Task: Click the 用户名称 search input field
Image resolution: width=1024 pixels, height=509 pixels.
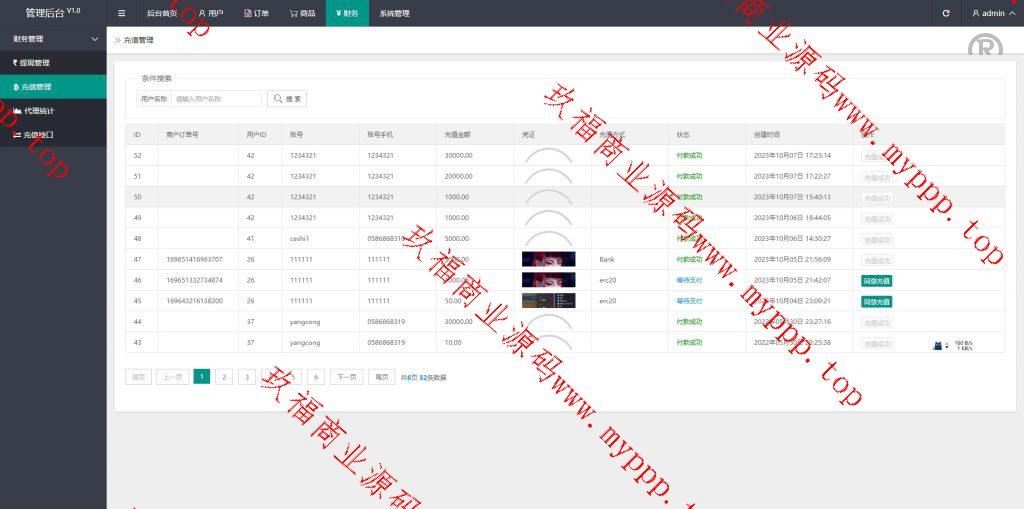Action: (215, 99)
